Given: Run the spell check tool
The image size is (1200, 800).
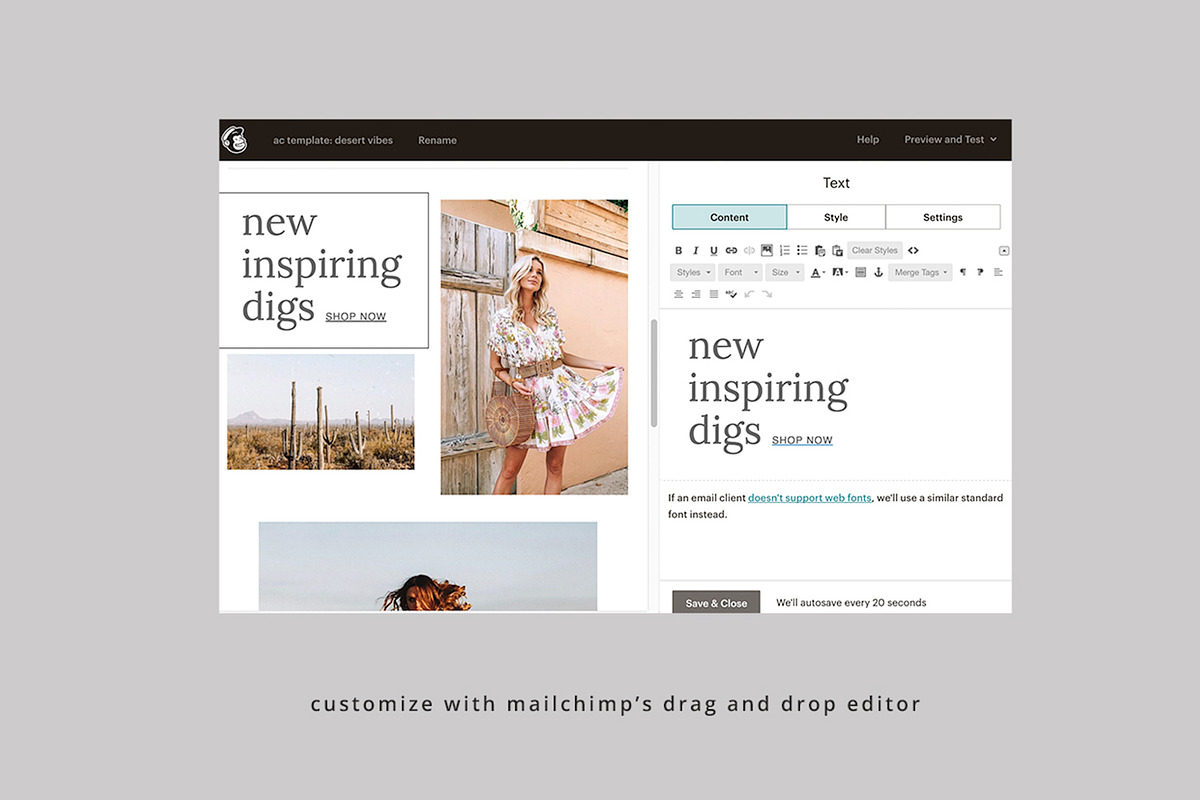Looking at the screenshot, I should click(731, 294).
